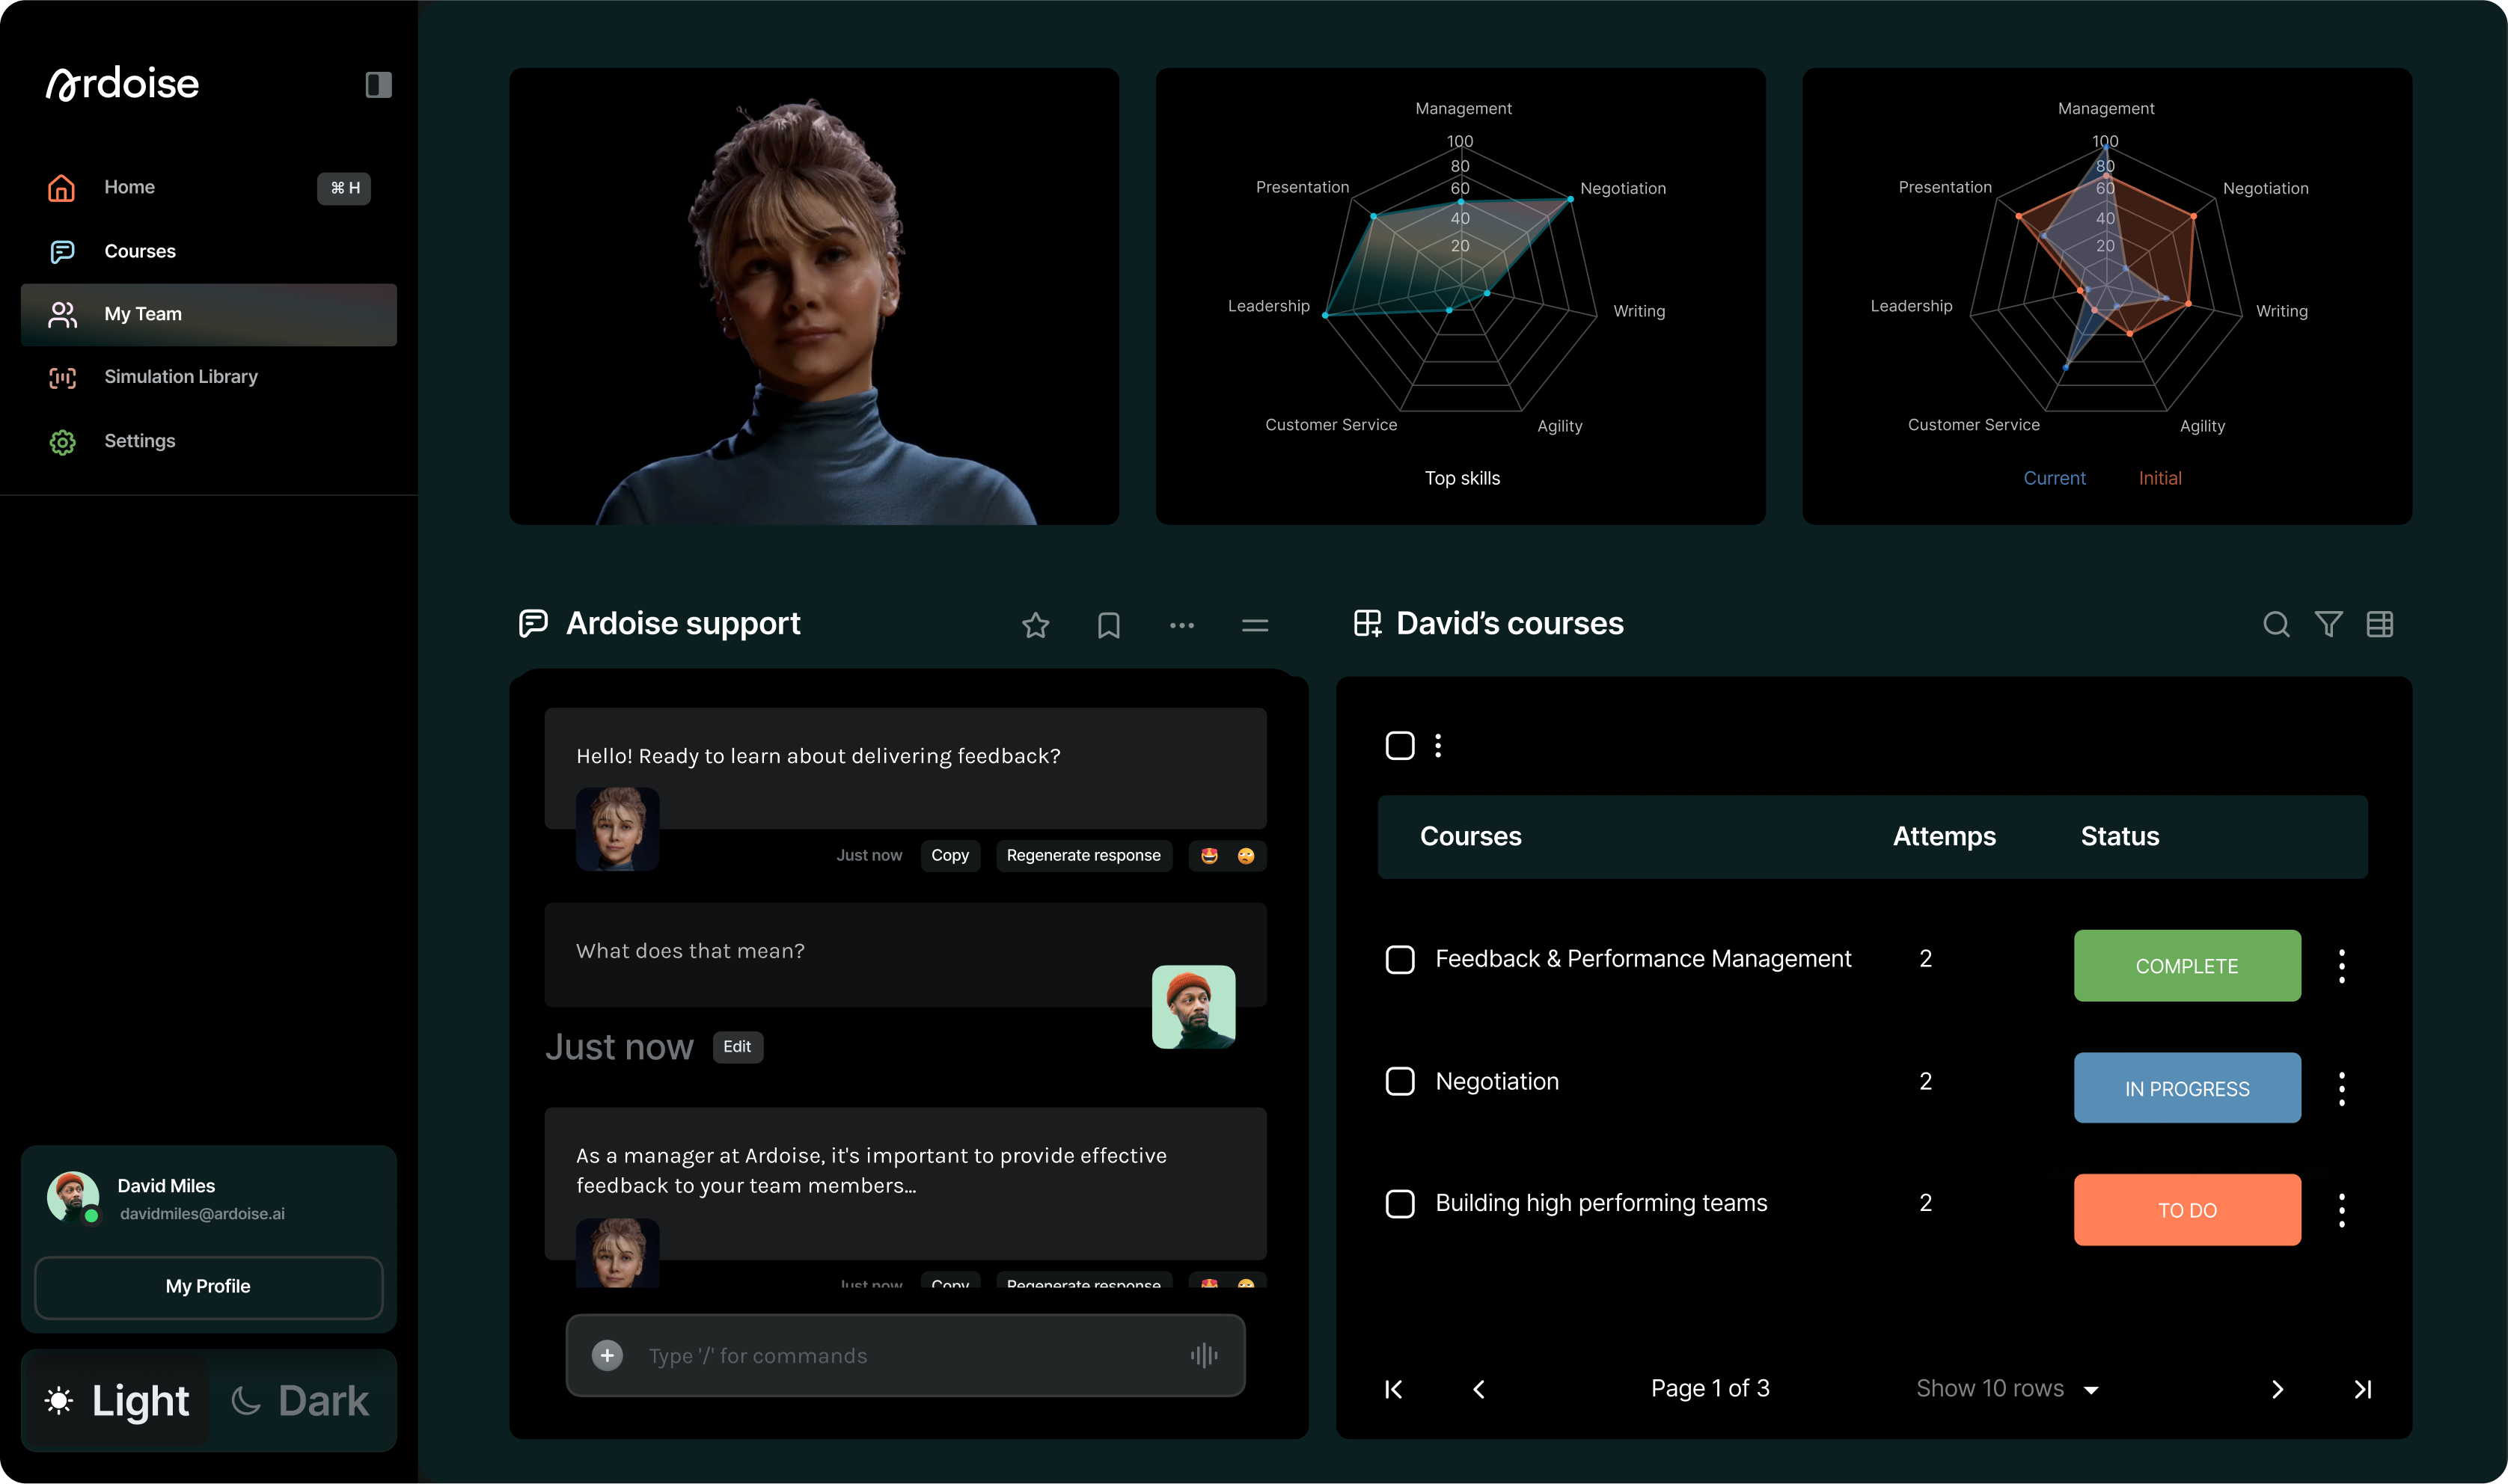
Task: Click the IN PROGRESS status badge
Action: point(2187,1089)
